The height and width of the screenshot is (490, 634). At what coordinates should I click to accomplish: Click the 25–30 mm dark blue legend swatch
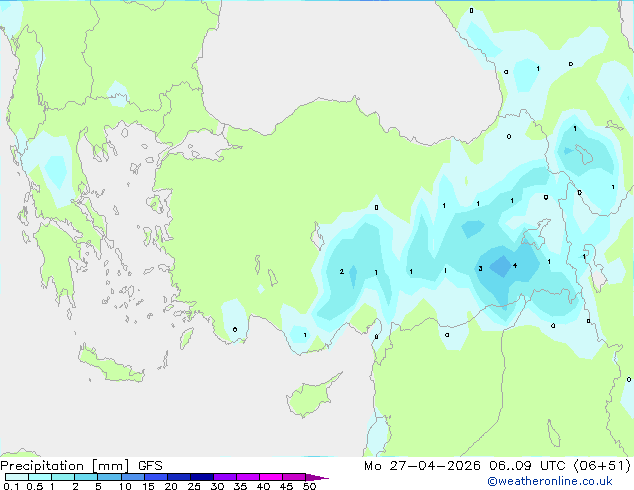201,477
